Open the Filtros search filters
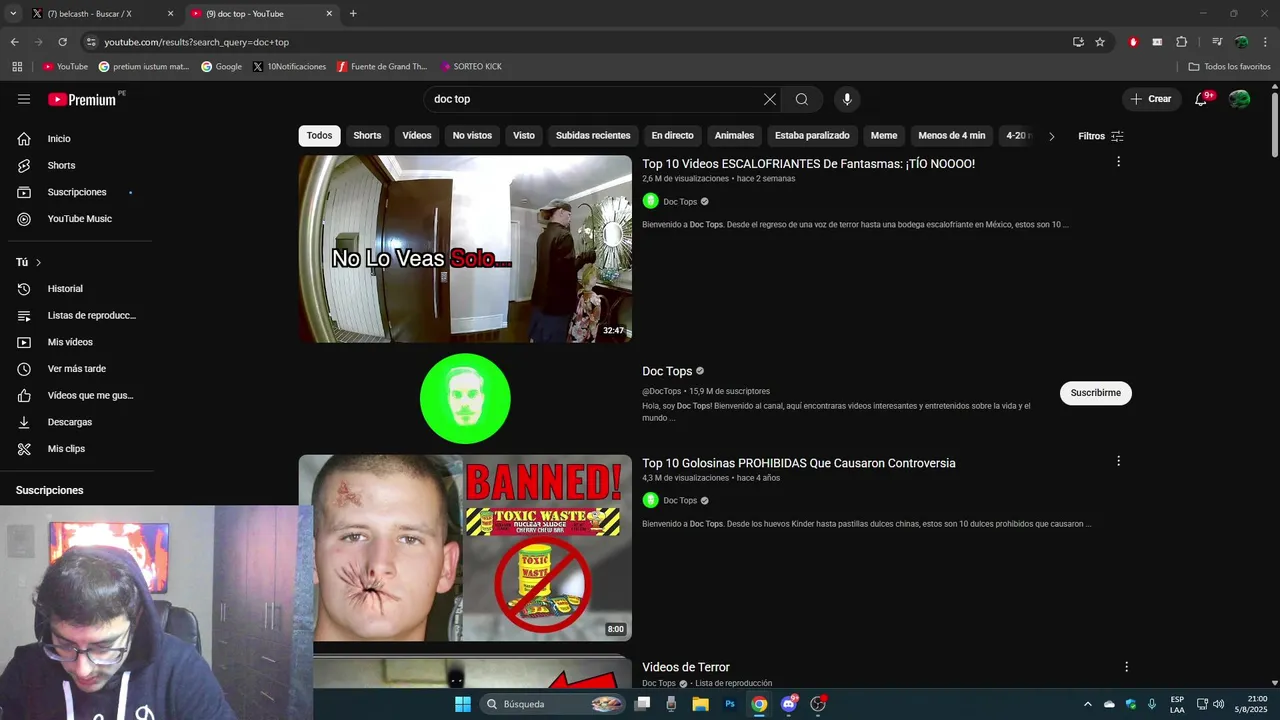 pyautogui.click(x=1101, y=136)
